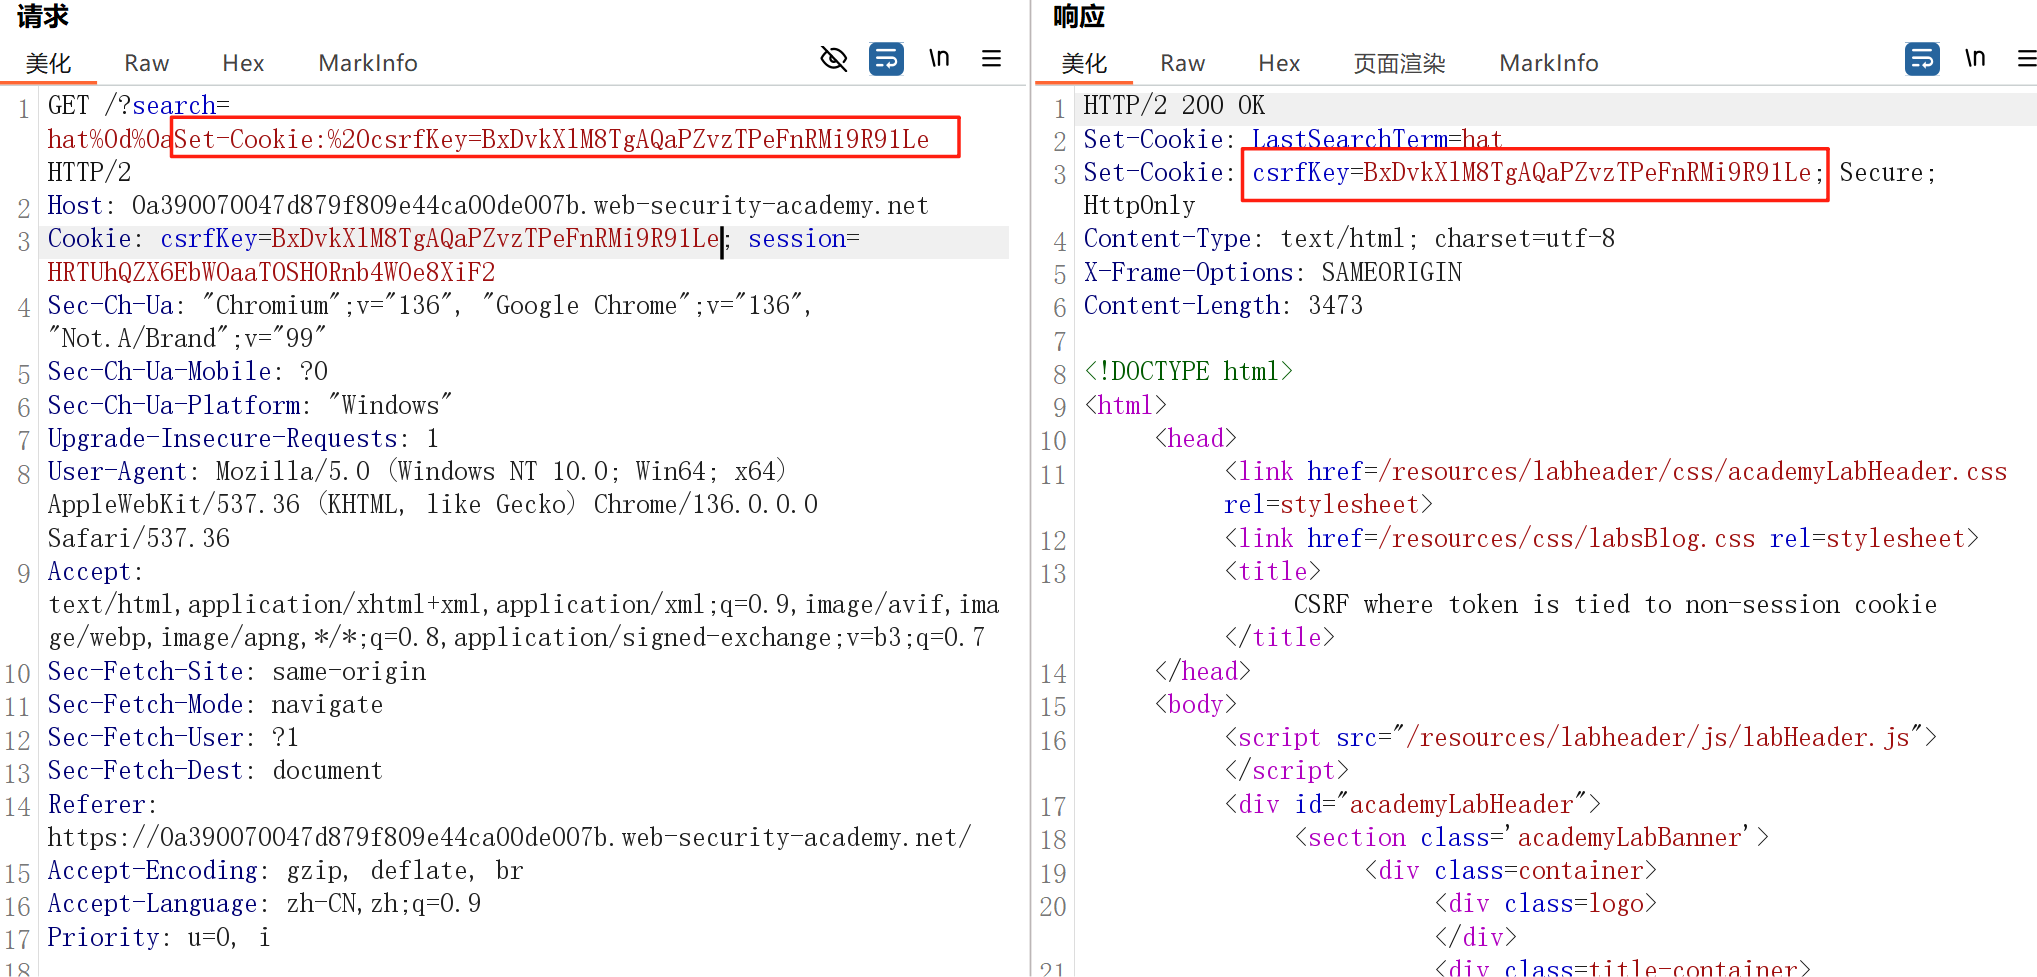Click div id academyLabHeader line

click(x=1412, y=804)
